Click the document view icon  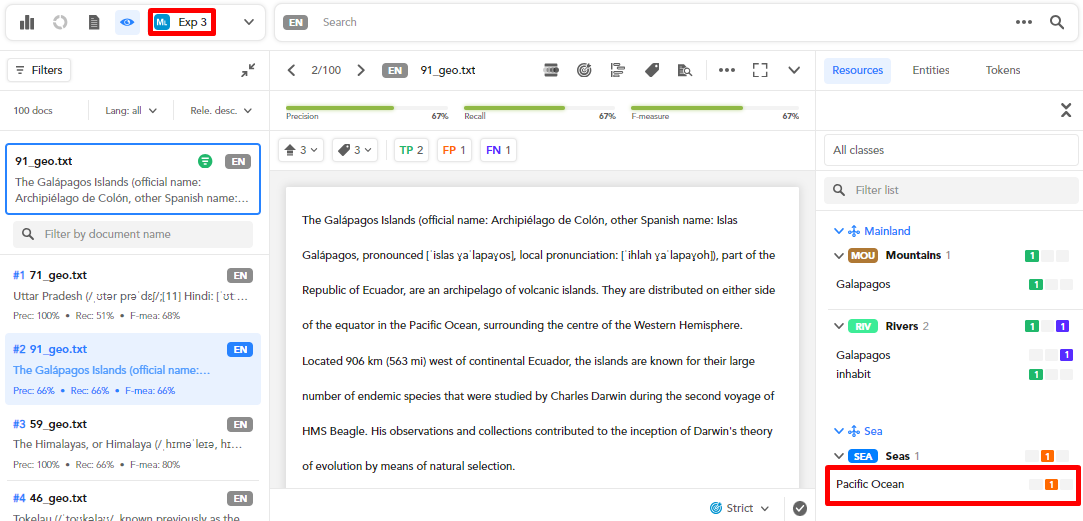pos(94,22)
